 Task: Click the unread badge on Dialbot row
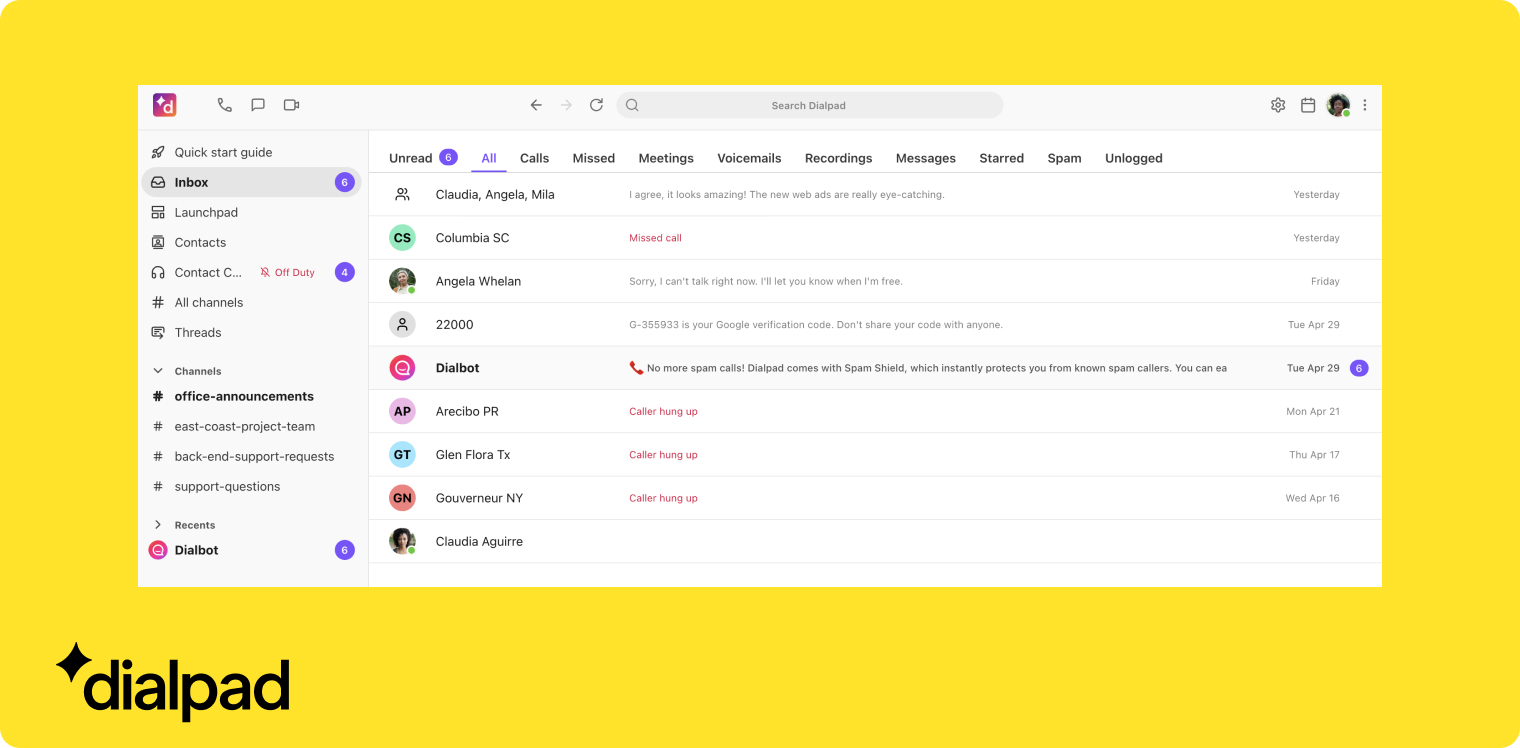point(1359,368)
